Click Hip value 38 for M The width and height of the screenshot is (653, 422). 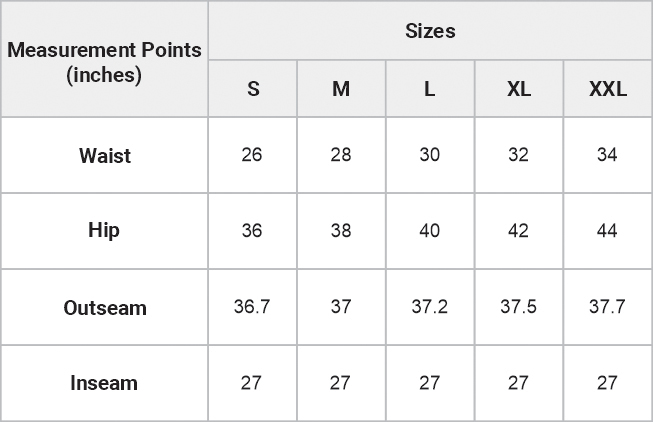point(341,231)
